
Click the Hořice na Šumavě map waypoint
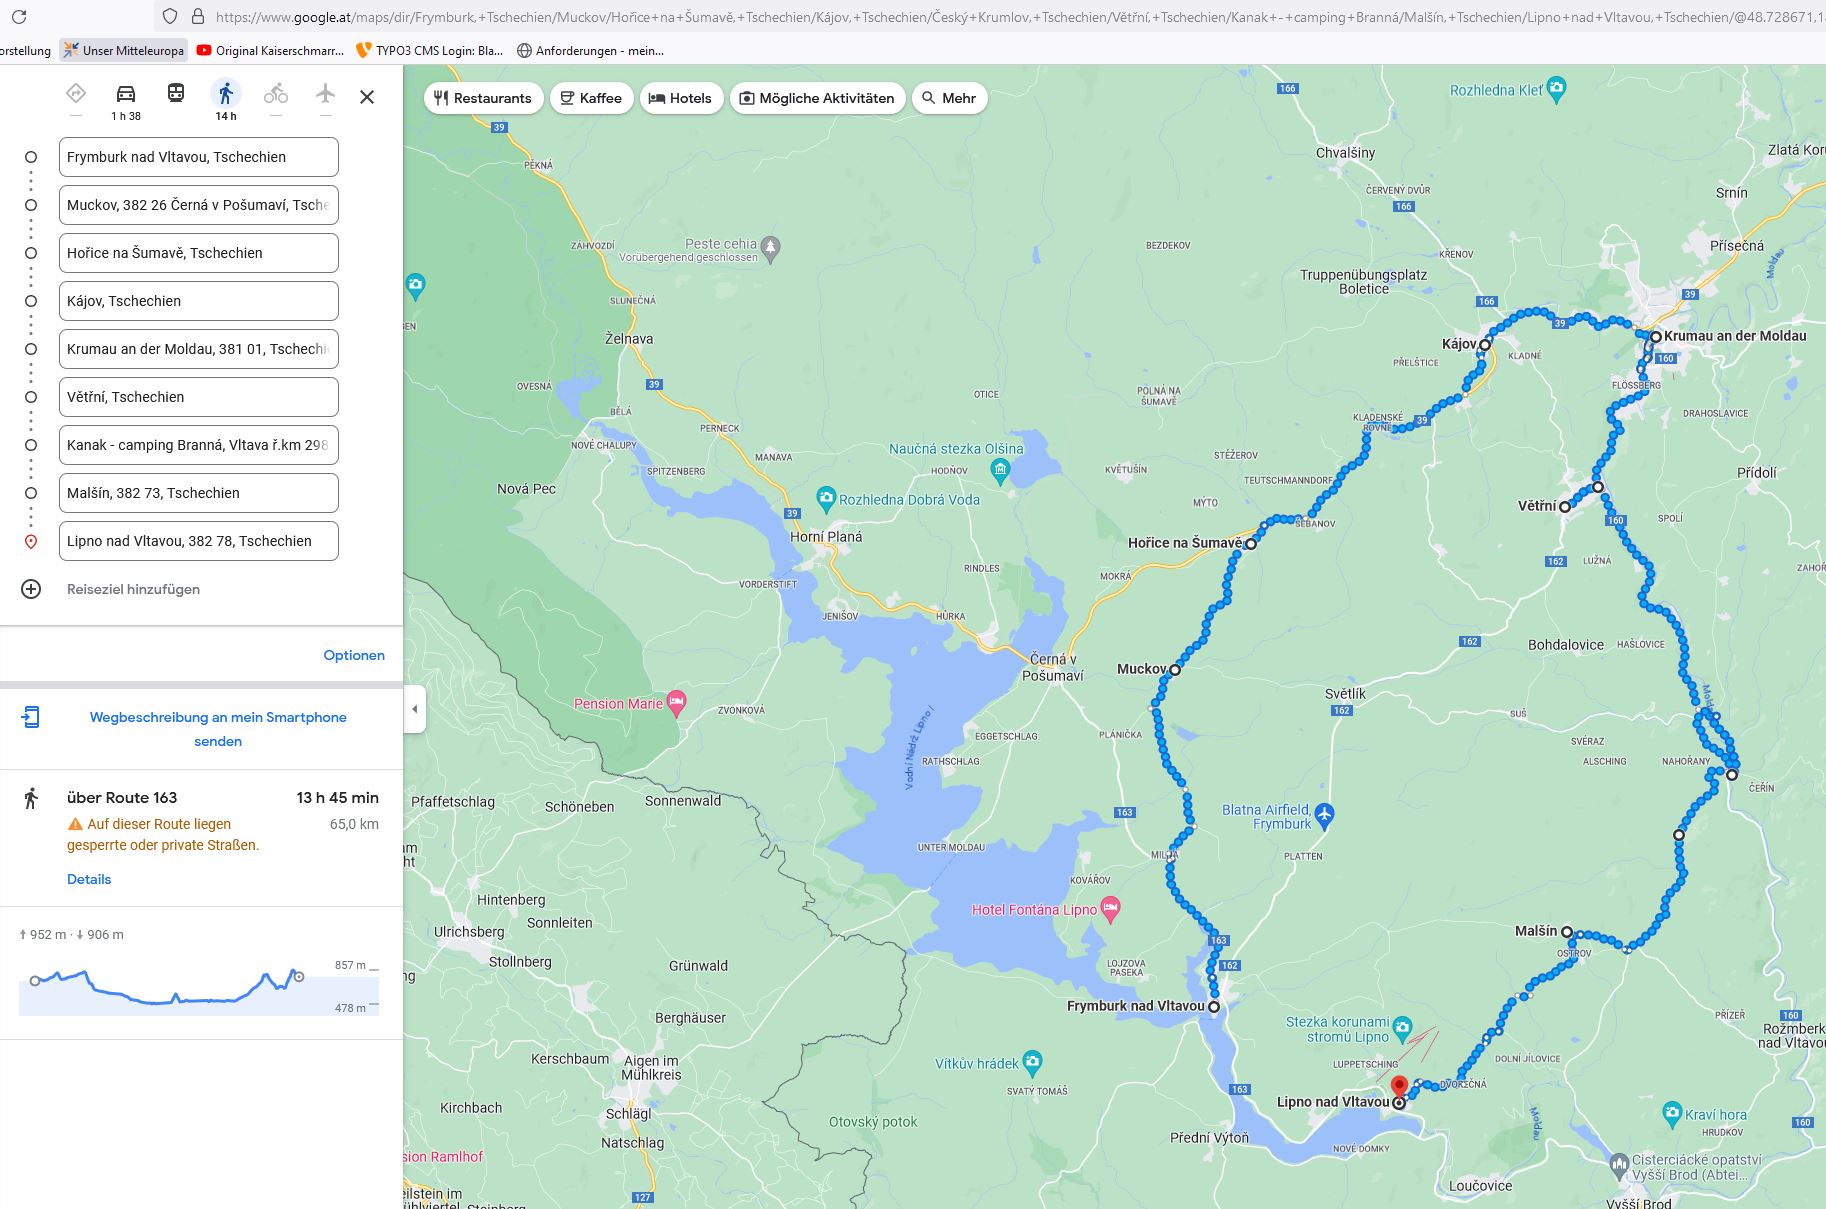pyautogui.click(x=1251, y=544)
